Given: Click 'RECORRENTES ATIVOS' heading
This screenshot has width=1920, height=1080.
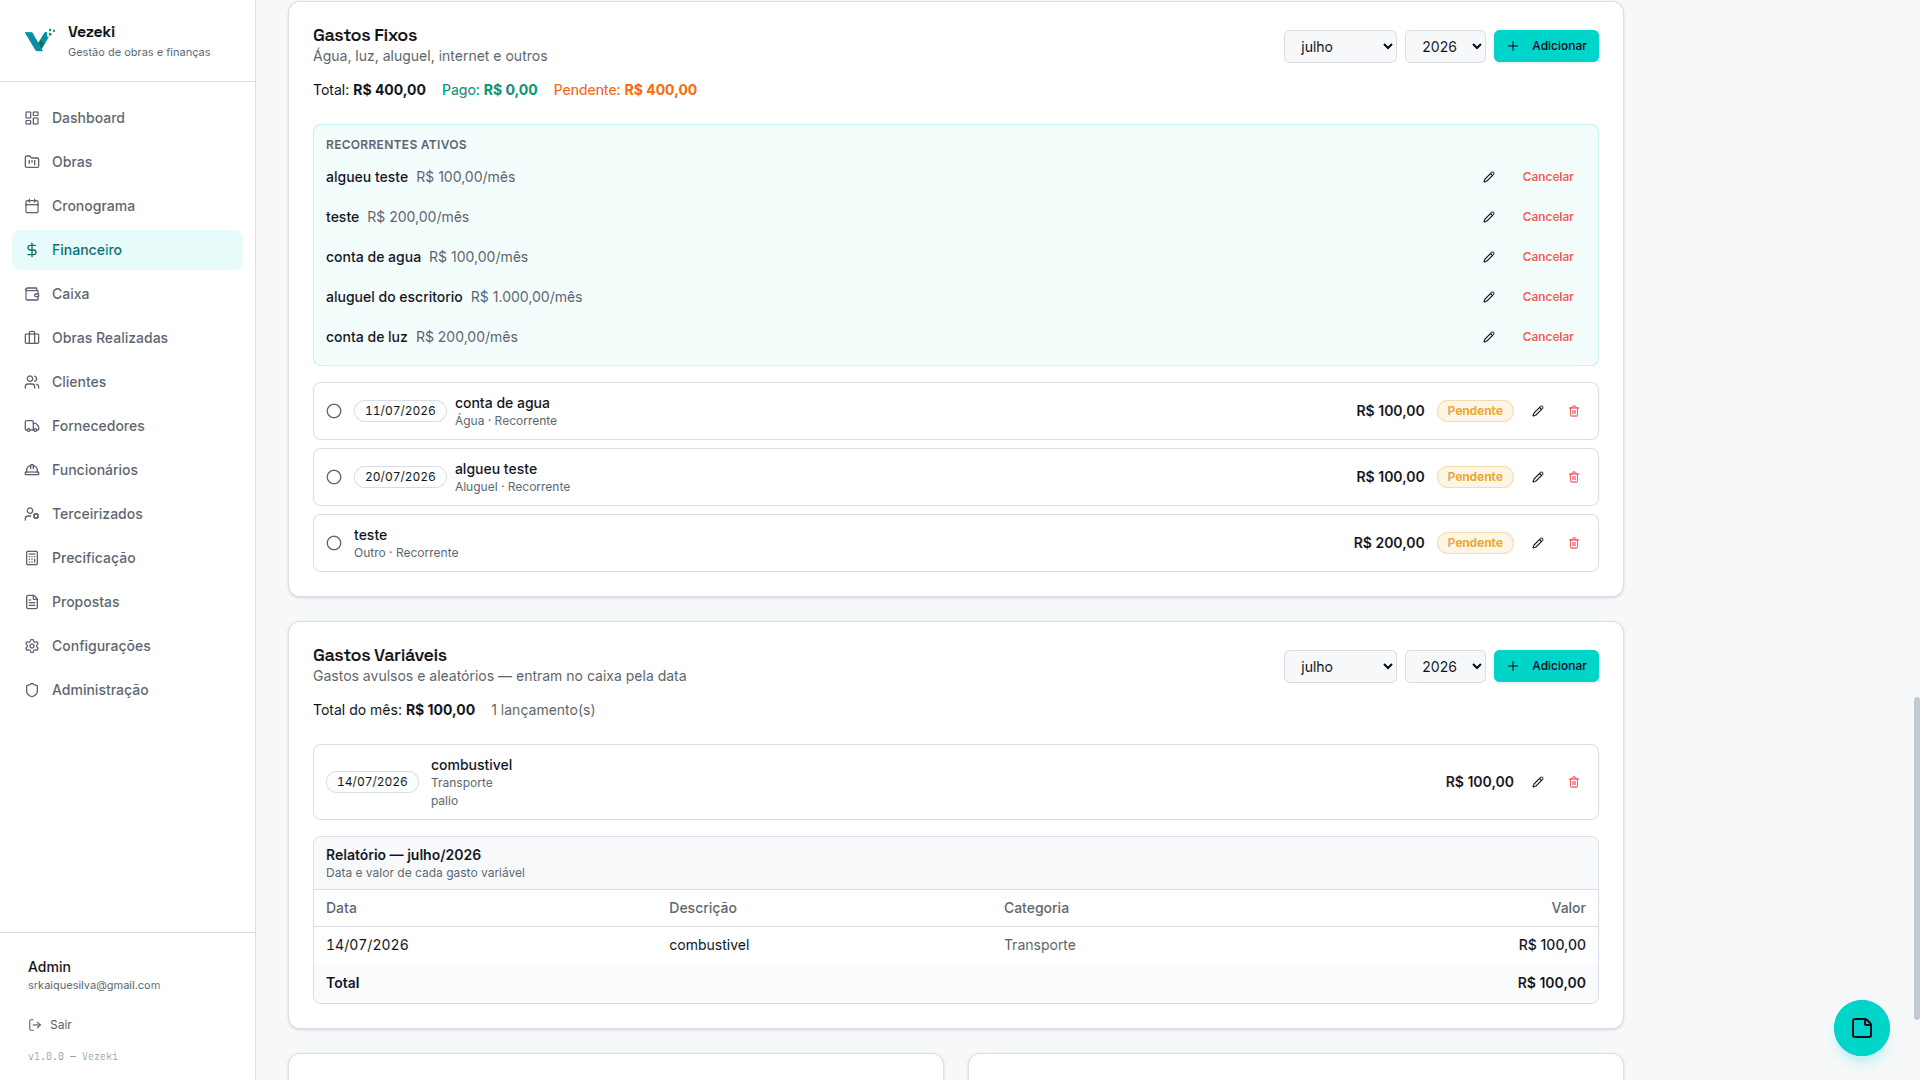Looking at the screenshot, I should 396,145.
